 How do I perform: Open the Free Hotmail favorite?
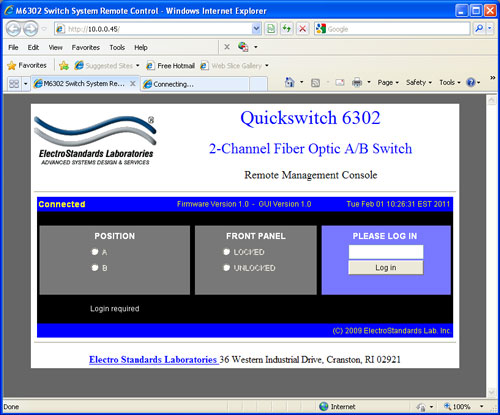coord(170,66)
